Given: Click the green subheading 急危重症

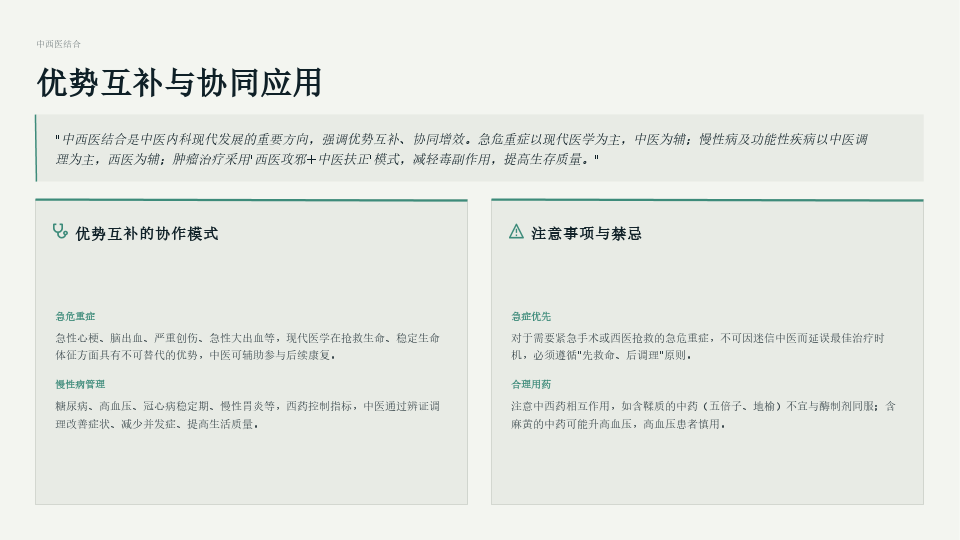Looking at the screenshot, I should coord(75,317).
